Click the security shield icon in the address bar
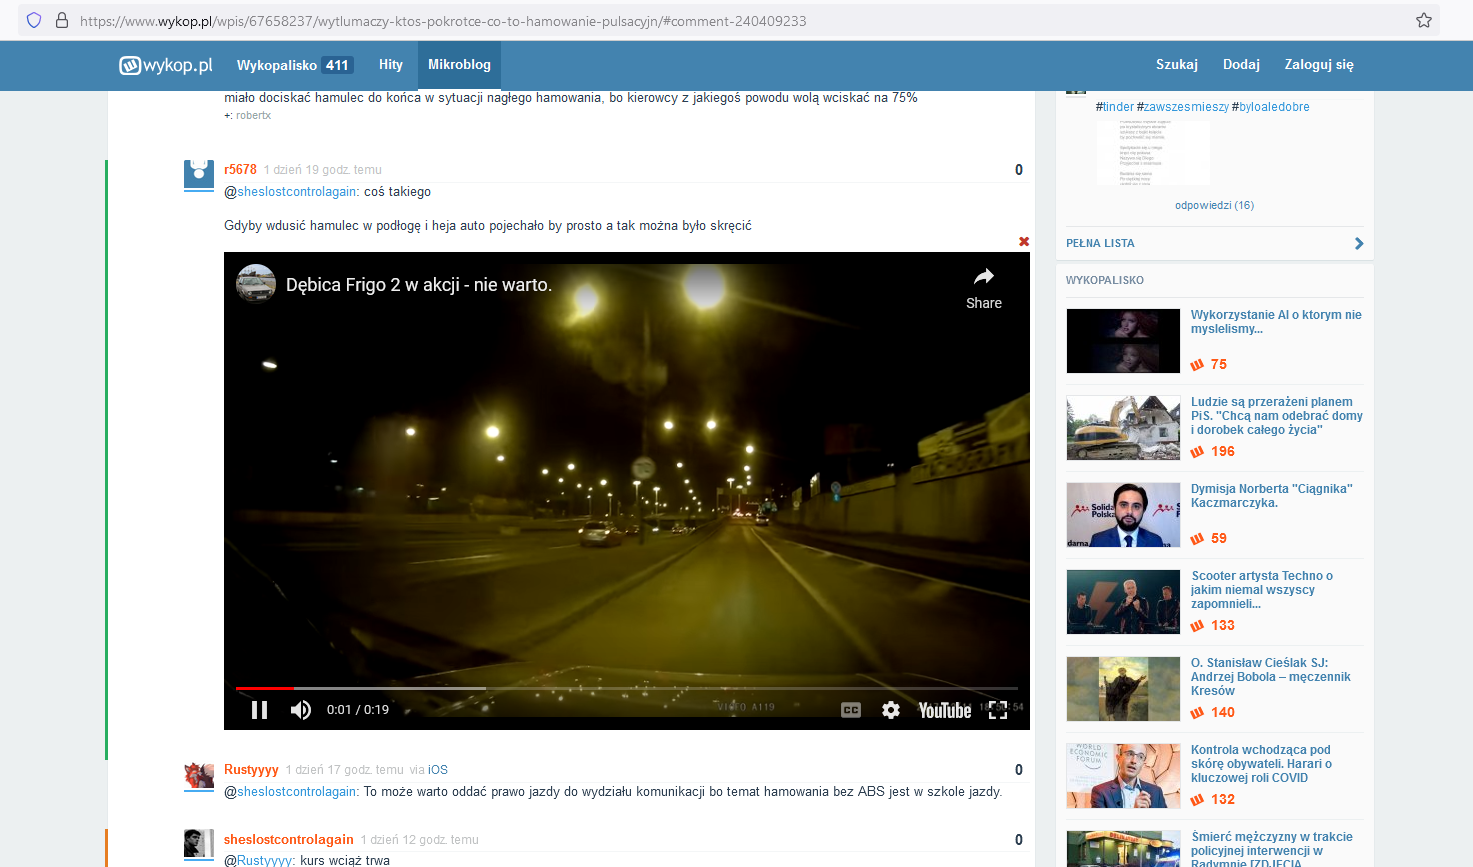1473x867 pixels. point(34,19)
